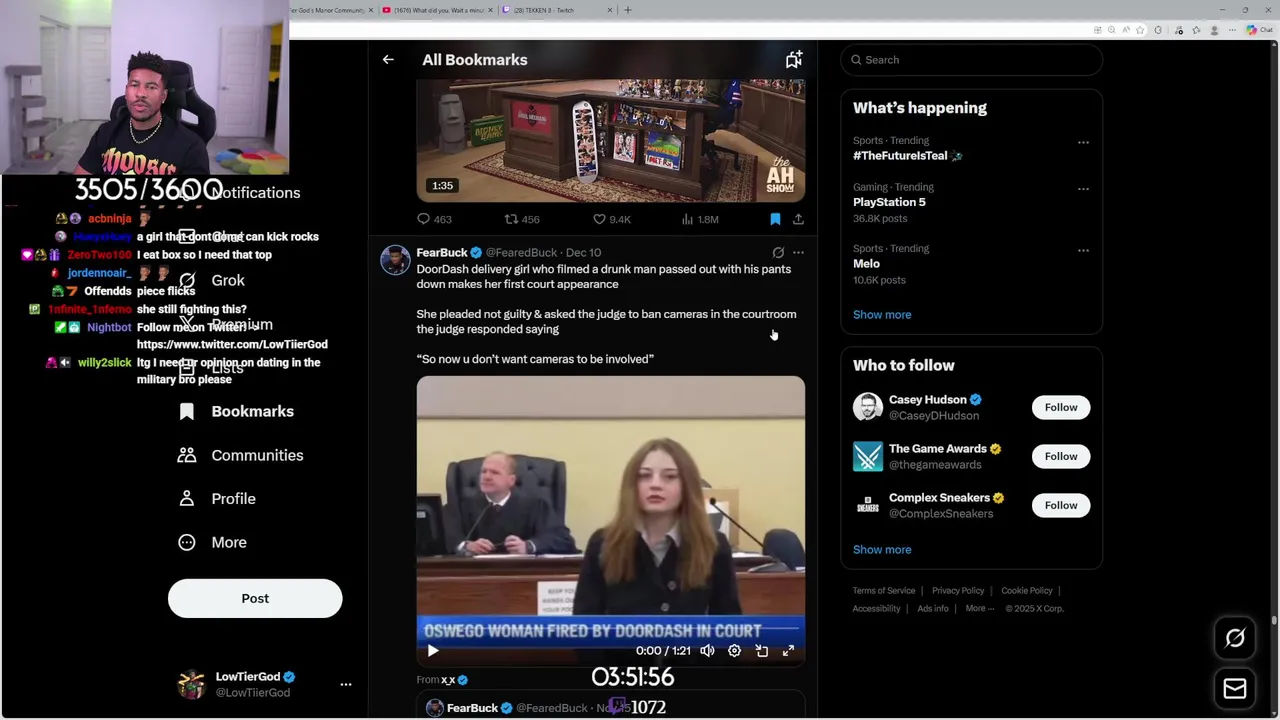Mute the DoorDash court video
The height and width of the screenshot is (720, 1280).
(707, 651)
